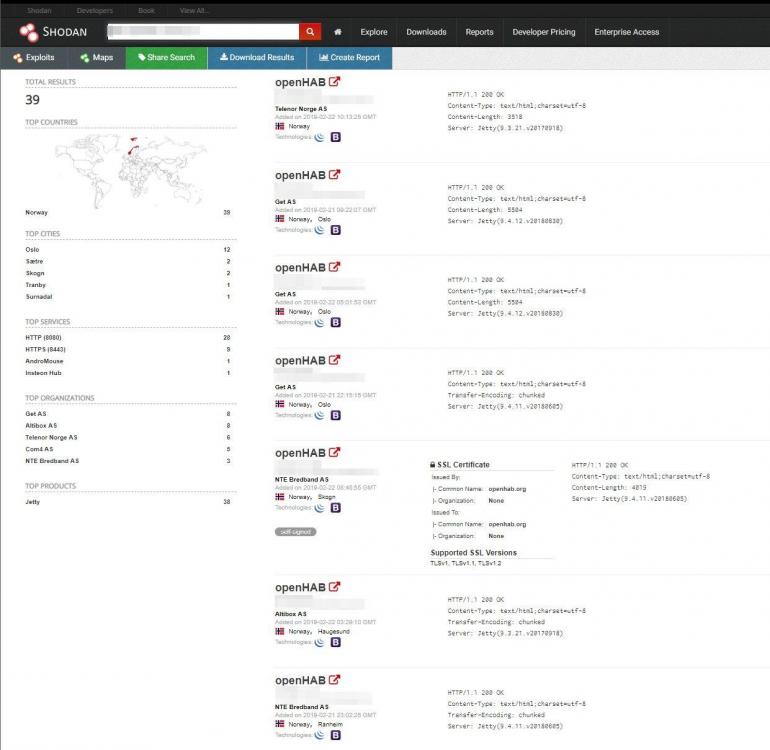Click the red search magnifier button
The image size is (770, 750).
pos(310,32)
